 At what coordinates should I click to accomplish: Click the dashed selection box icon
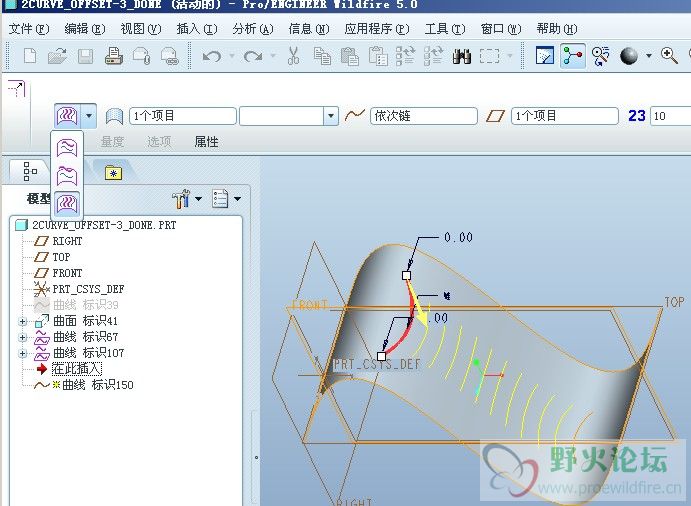pyautogui.click(x=490, y=56)
